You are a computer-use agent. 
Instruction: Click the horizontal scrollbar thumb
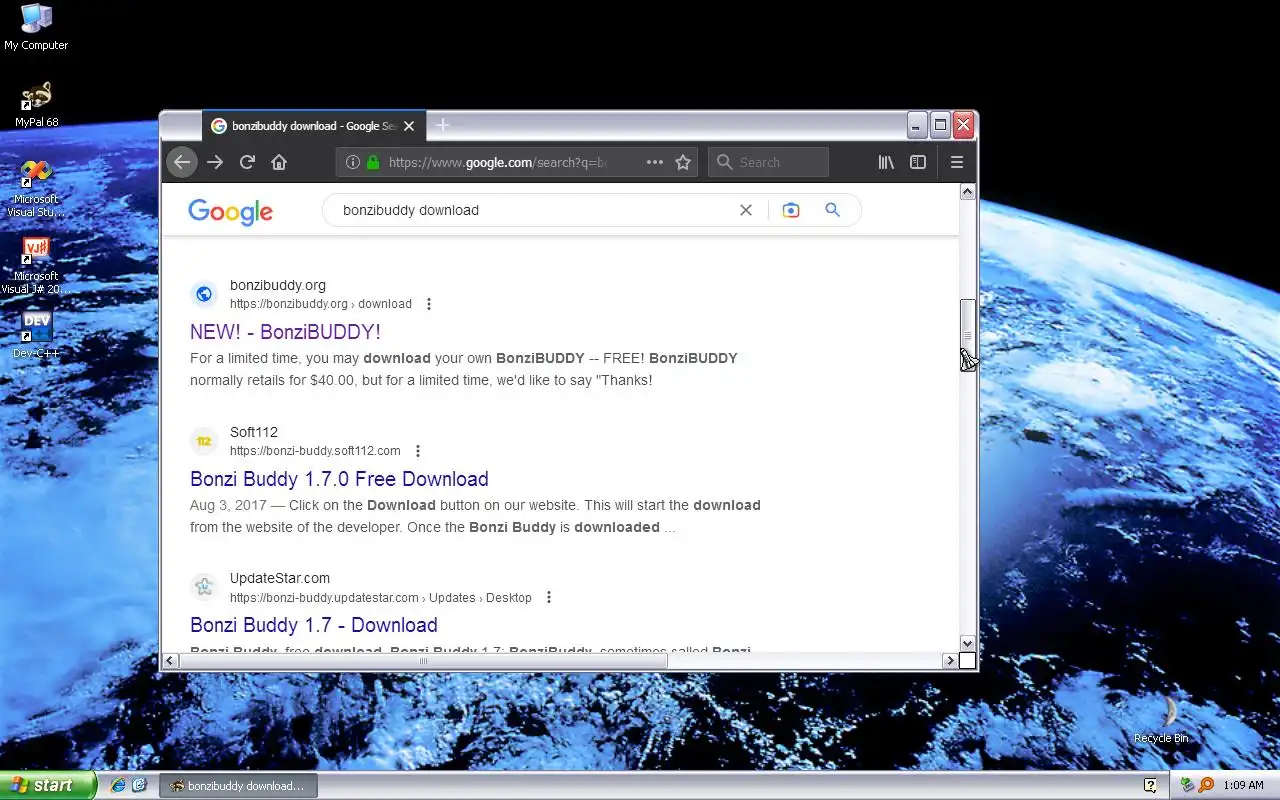point(423,661)
